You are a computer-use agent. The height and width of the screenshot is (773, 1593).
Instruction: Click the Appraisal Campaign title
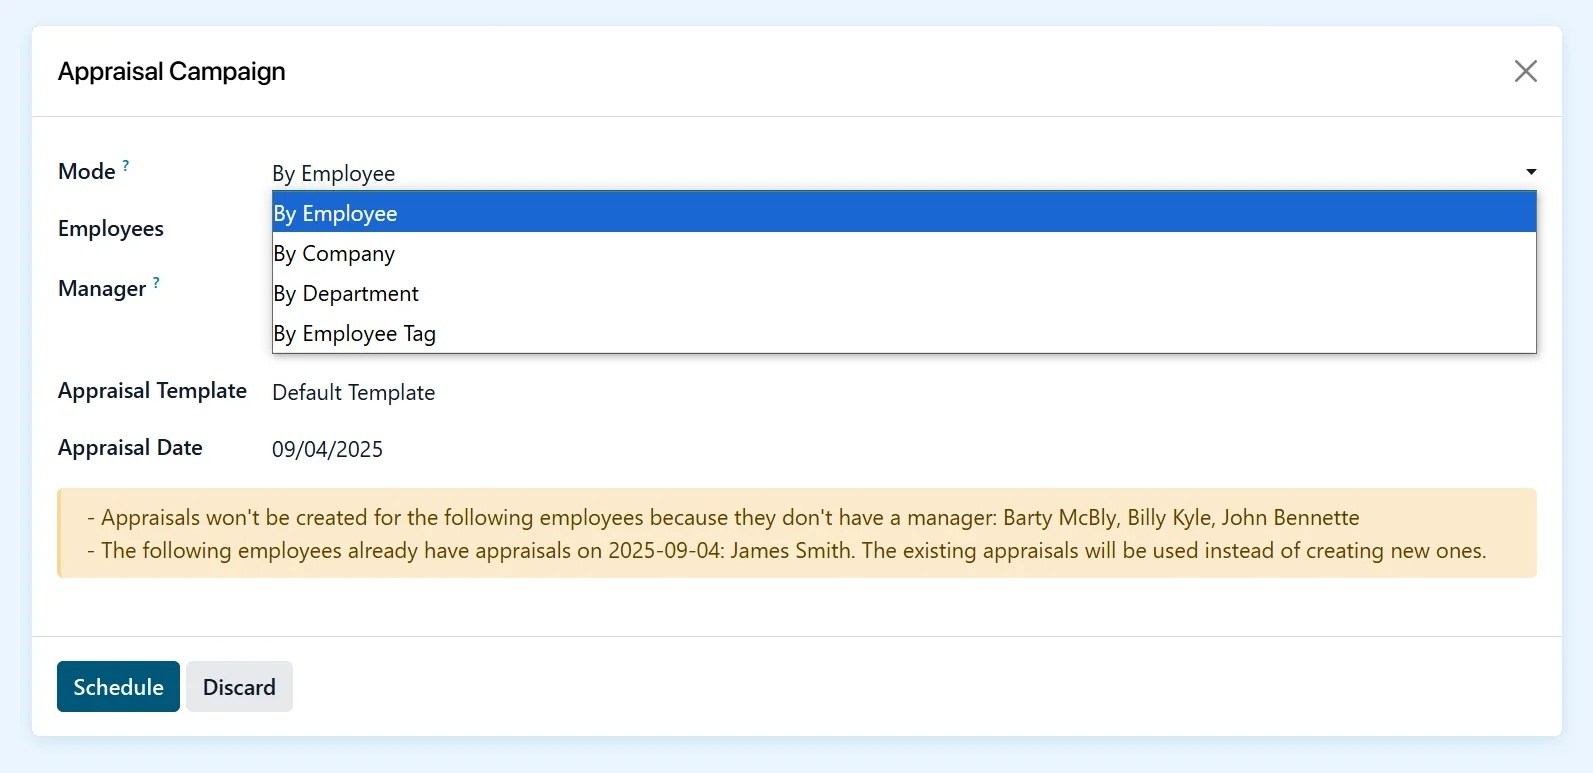point(171,71)
